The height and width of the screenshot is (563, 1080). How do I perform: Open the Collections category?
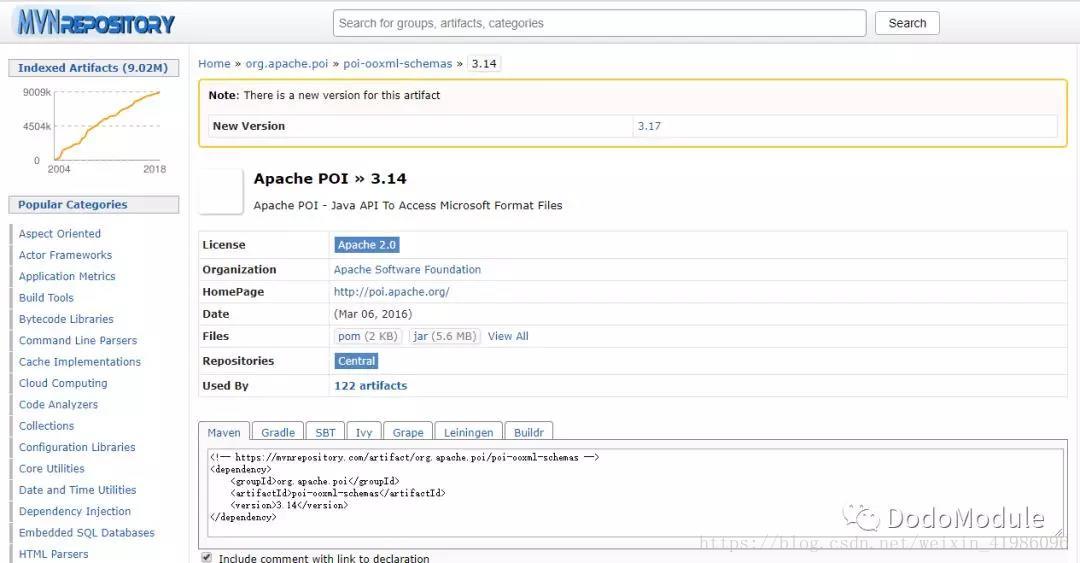click(x=46, y=426)
